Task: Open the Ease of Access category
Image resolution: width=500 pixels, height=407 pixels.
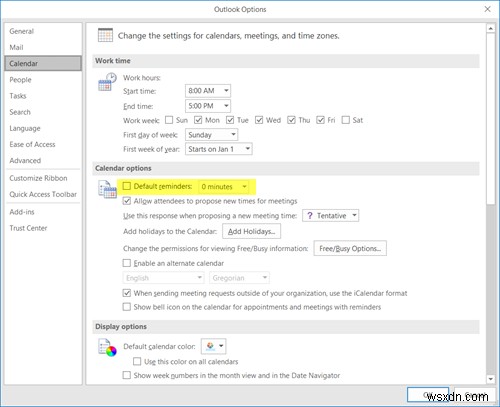Action: point(43,144)
